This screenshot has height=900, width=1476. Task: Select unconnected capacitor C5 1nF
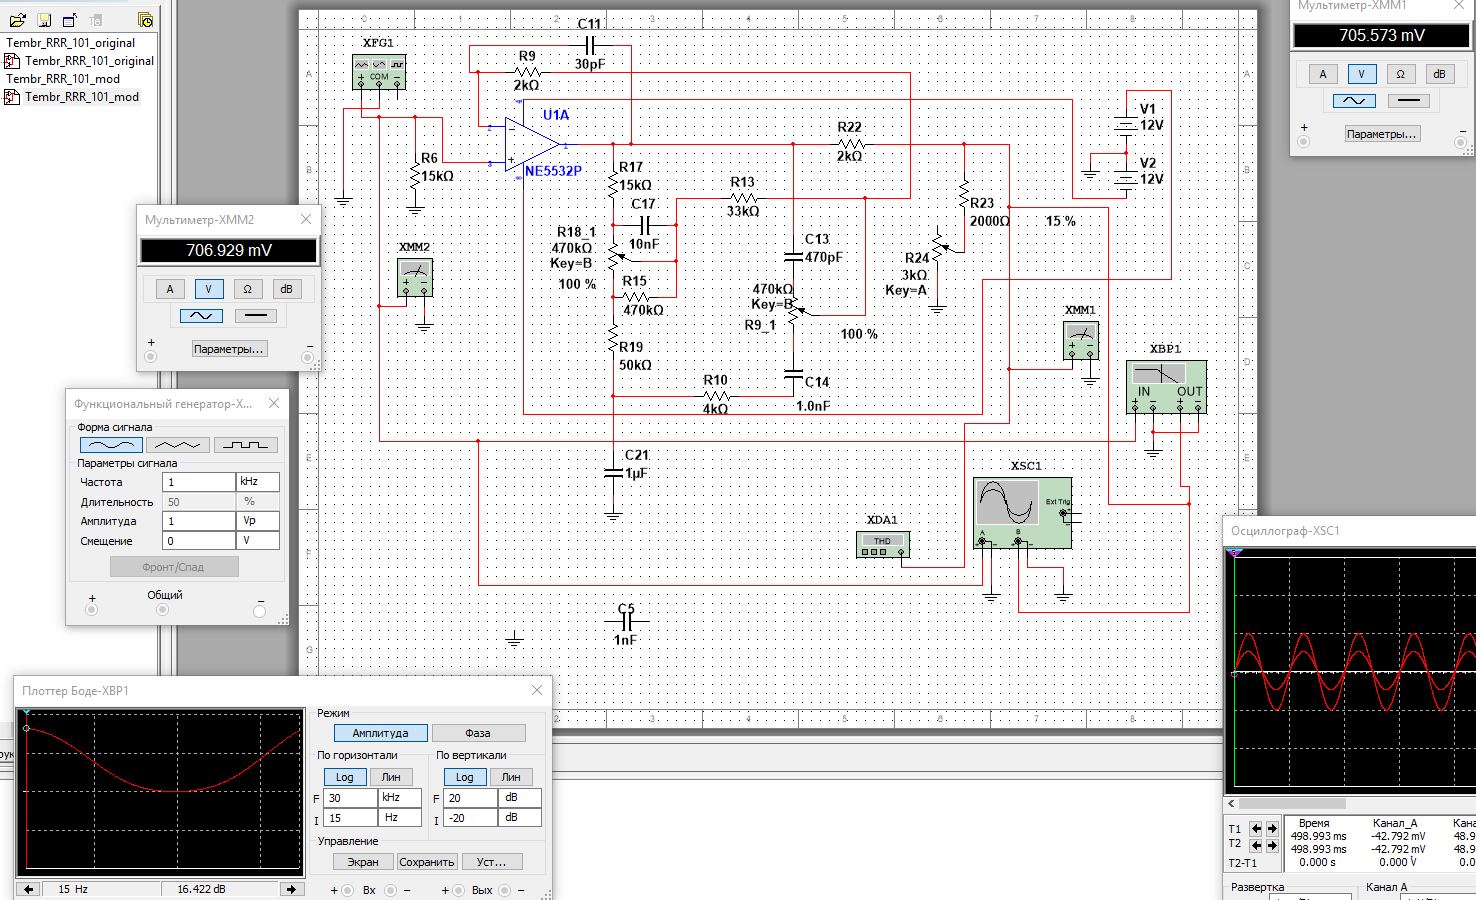tap(626, 622)
